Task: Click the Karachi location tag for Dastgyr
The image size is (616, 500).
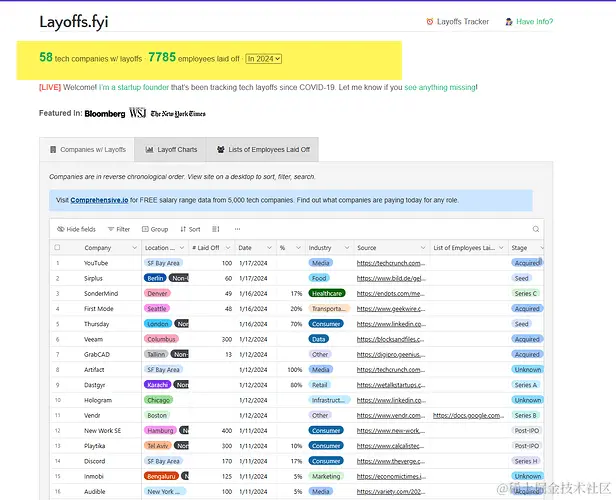Action: [158, 385]
